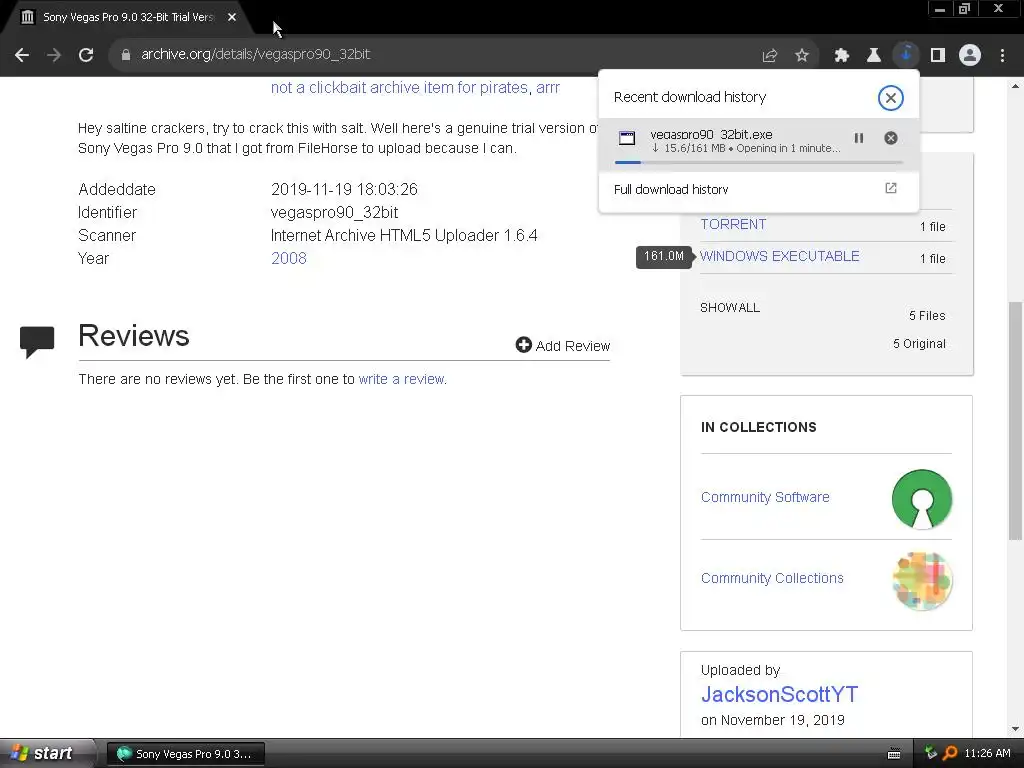This screenshot has width=1024, height=768.
Task: Click the page vertical scrollbar thumb
Action: [x=1015, y=421]
